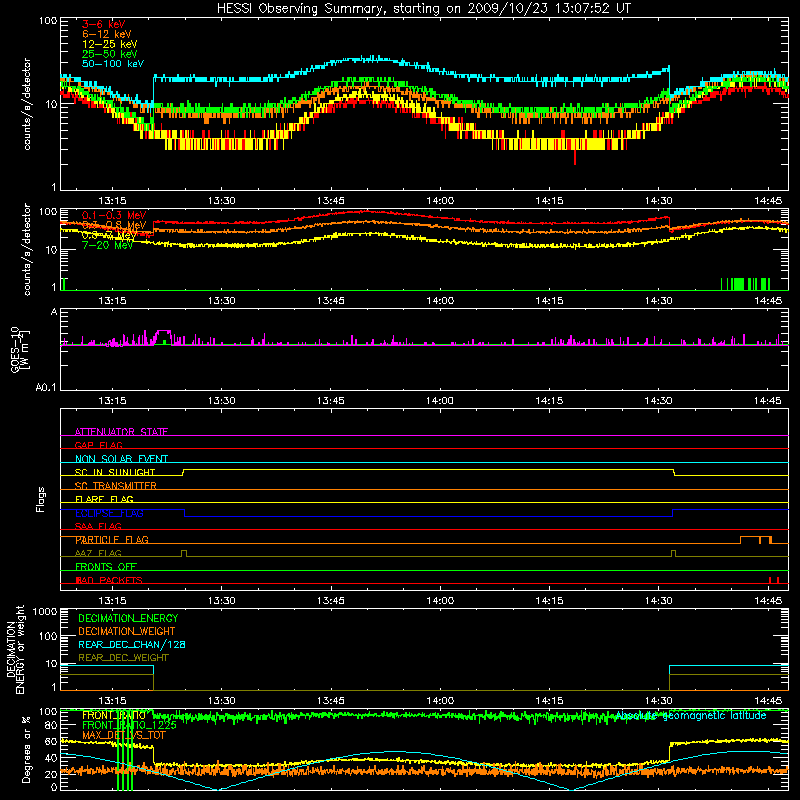Click the 25-50 keV legend label
Viewport: 800px width, 800px height.
coord(109,54)
